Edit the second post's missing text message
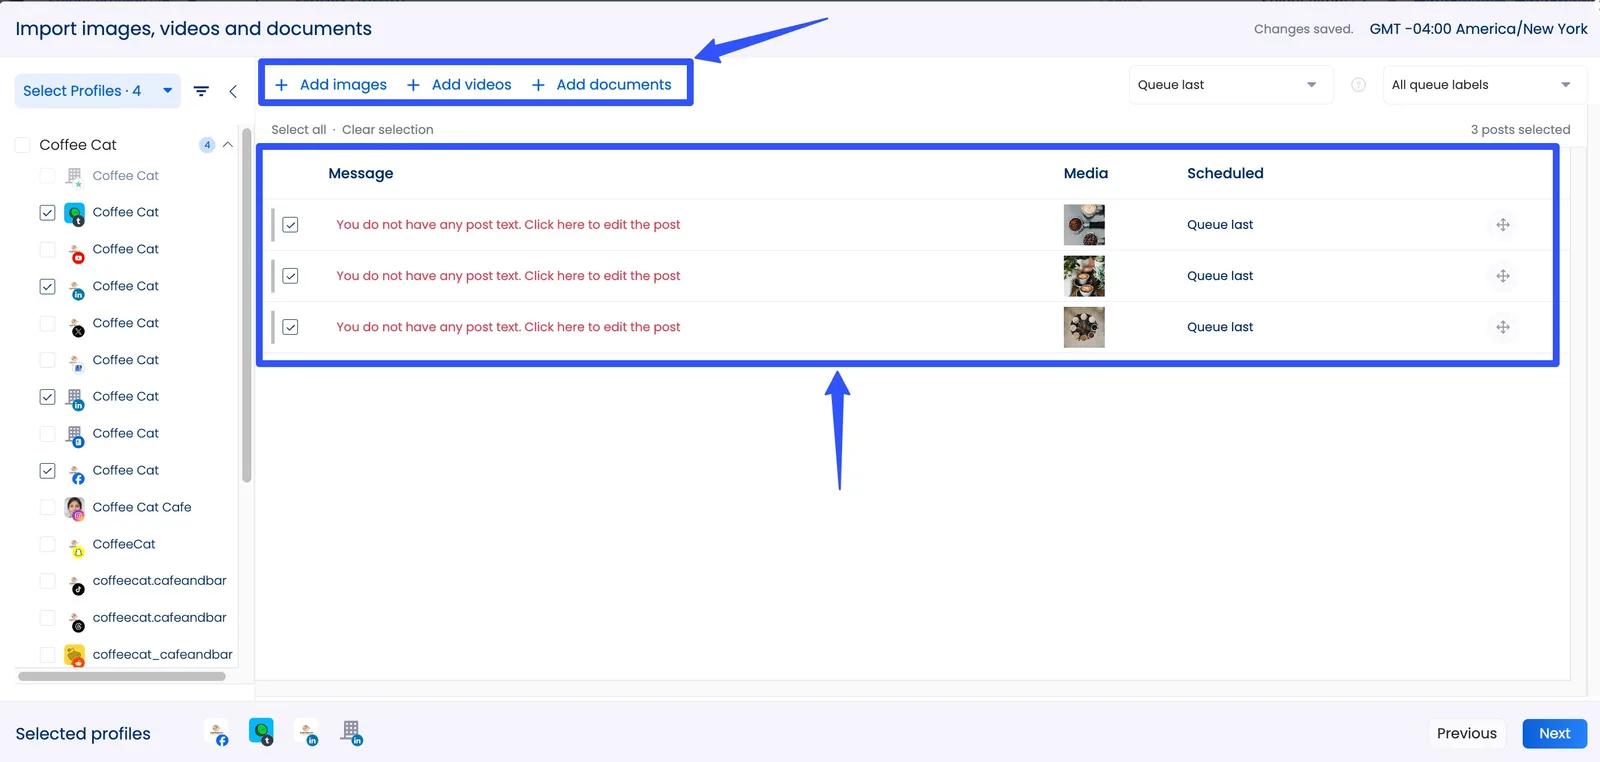 point(508,276)
